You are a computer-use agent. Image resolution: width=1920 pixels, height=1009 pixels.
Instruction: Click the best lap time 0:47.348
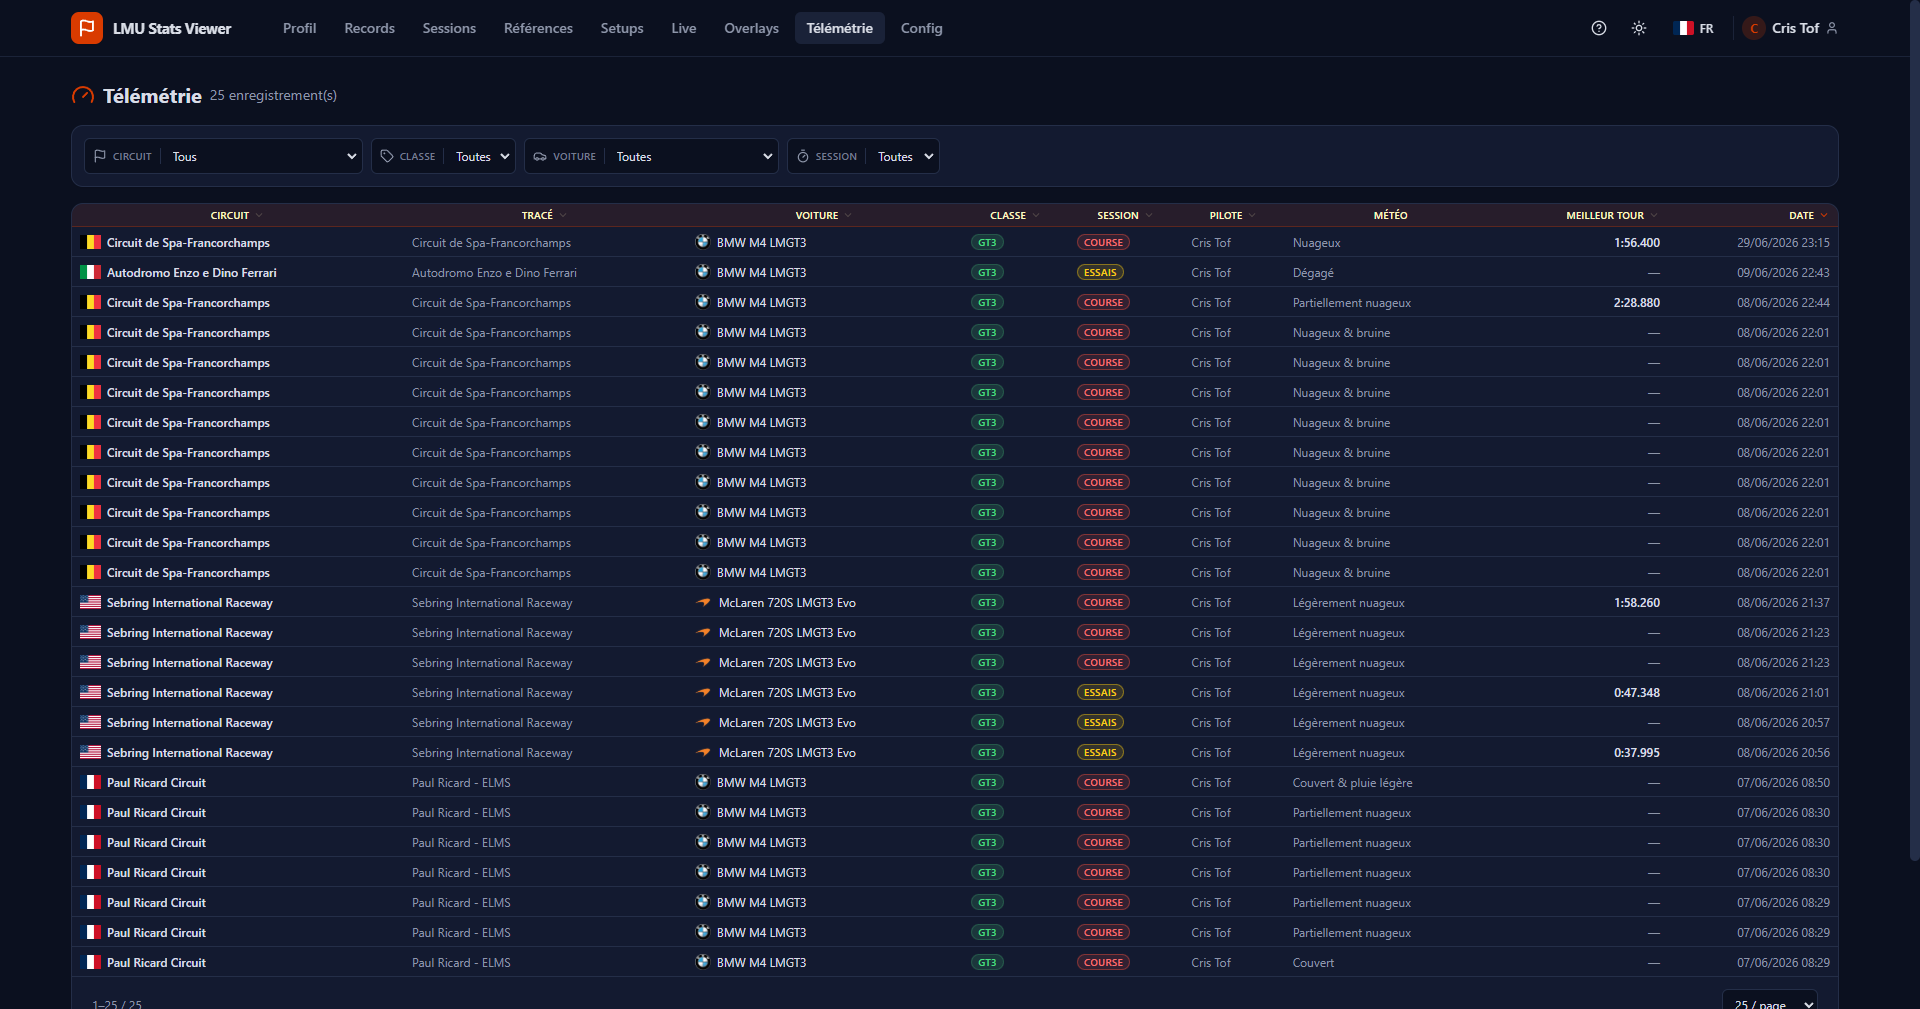(x=1637, y=693)
